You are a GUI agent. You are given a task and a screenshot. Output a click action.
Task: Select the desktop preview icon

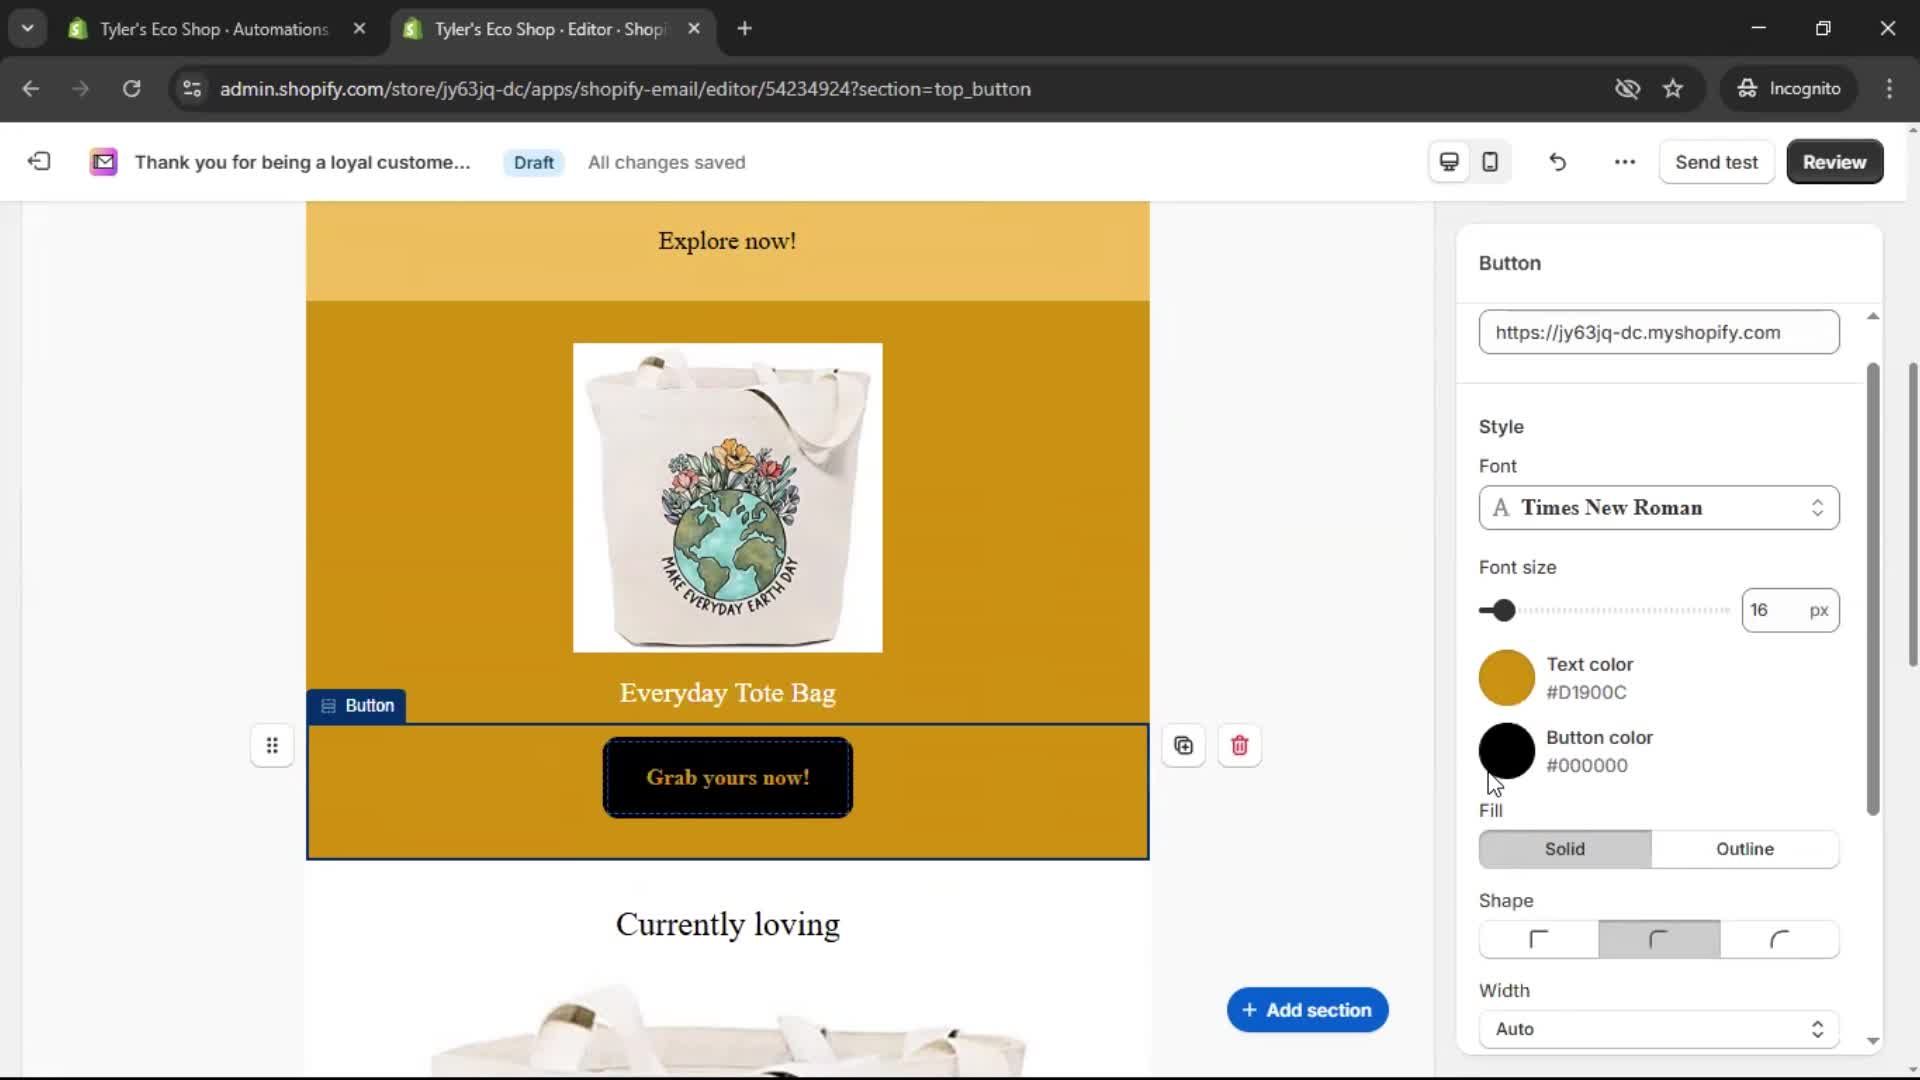coord(1448,161)
